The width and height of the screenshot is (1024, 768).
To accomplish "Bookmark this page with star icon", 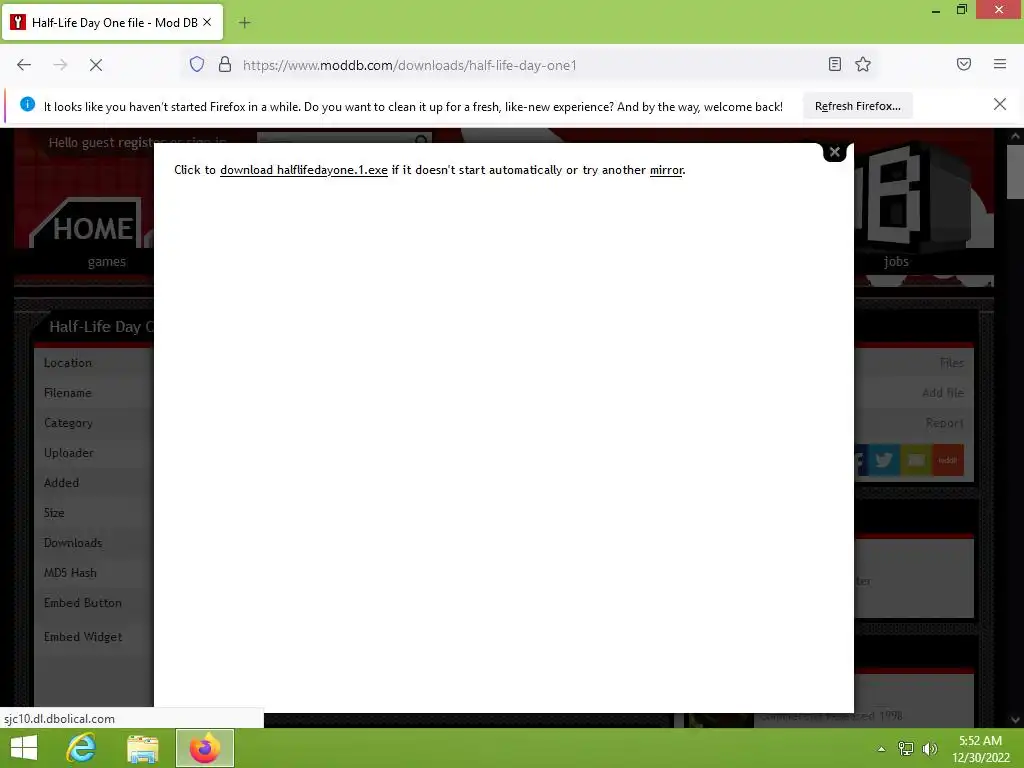I will 863,64.
